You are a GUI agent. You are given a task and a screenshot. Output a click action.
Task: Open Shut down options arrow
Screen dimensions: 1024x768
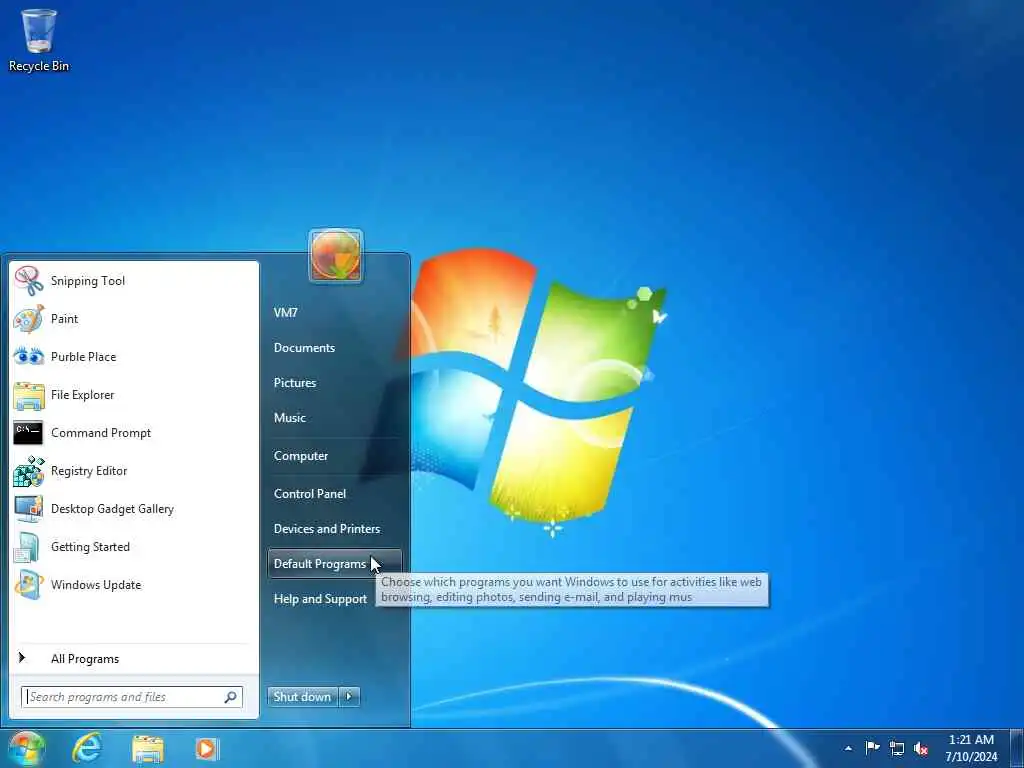pyautogui.click(x=349, y=696)
